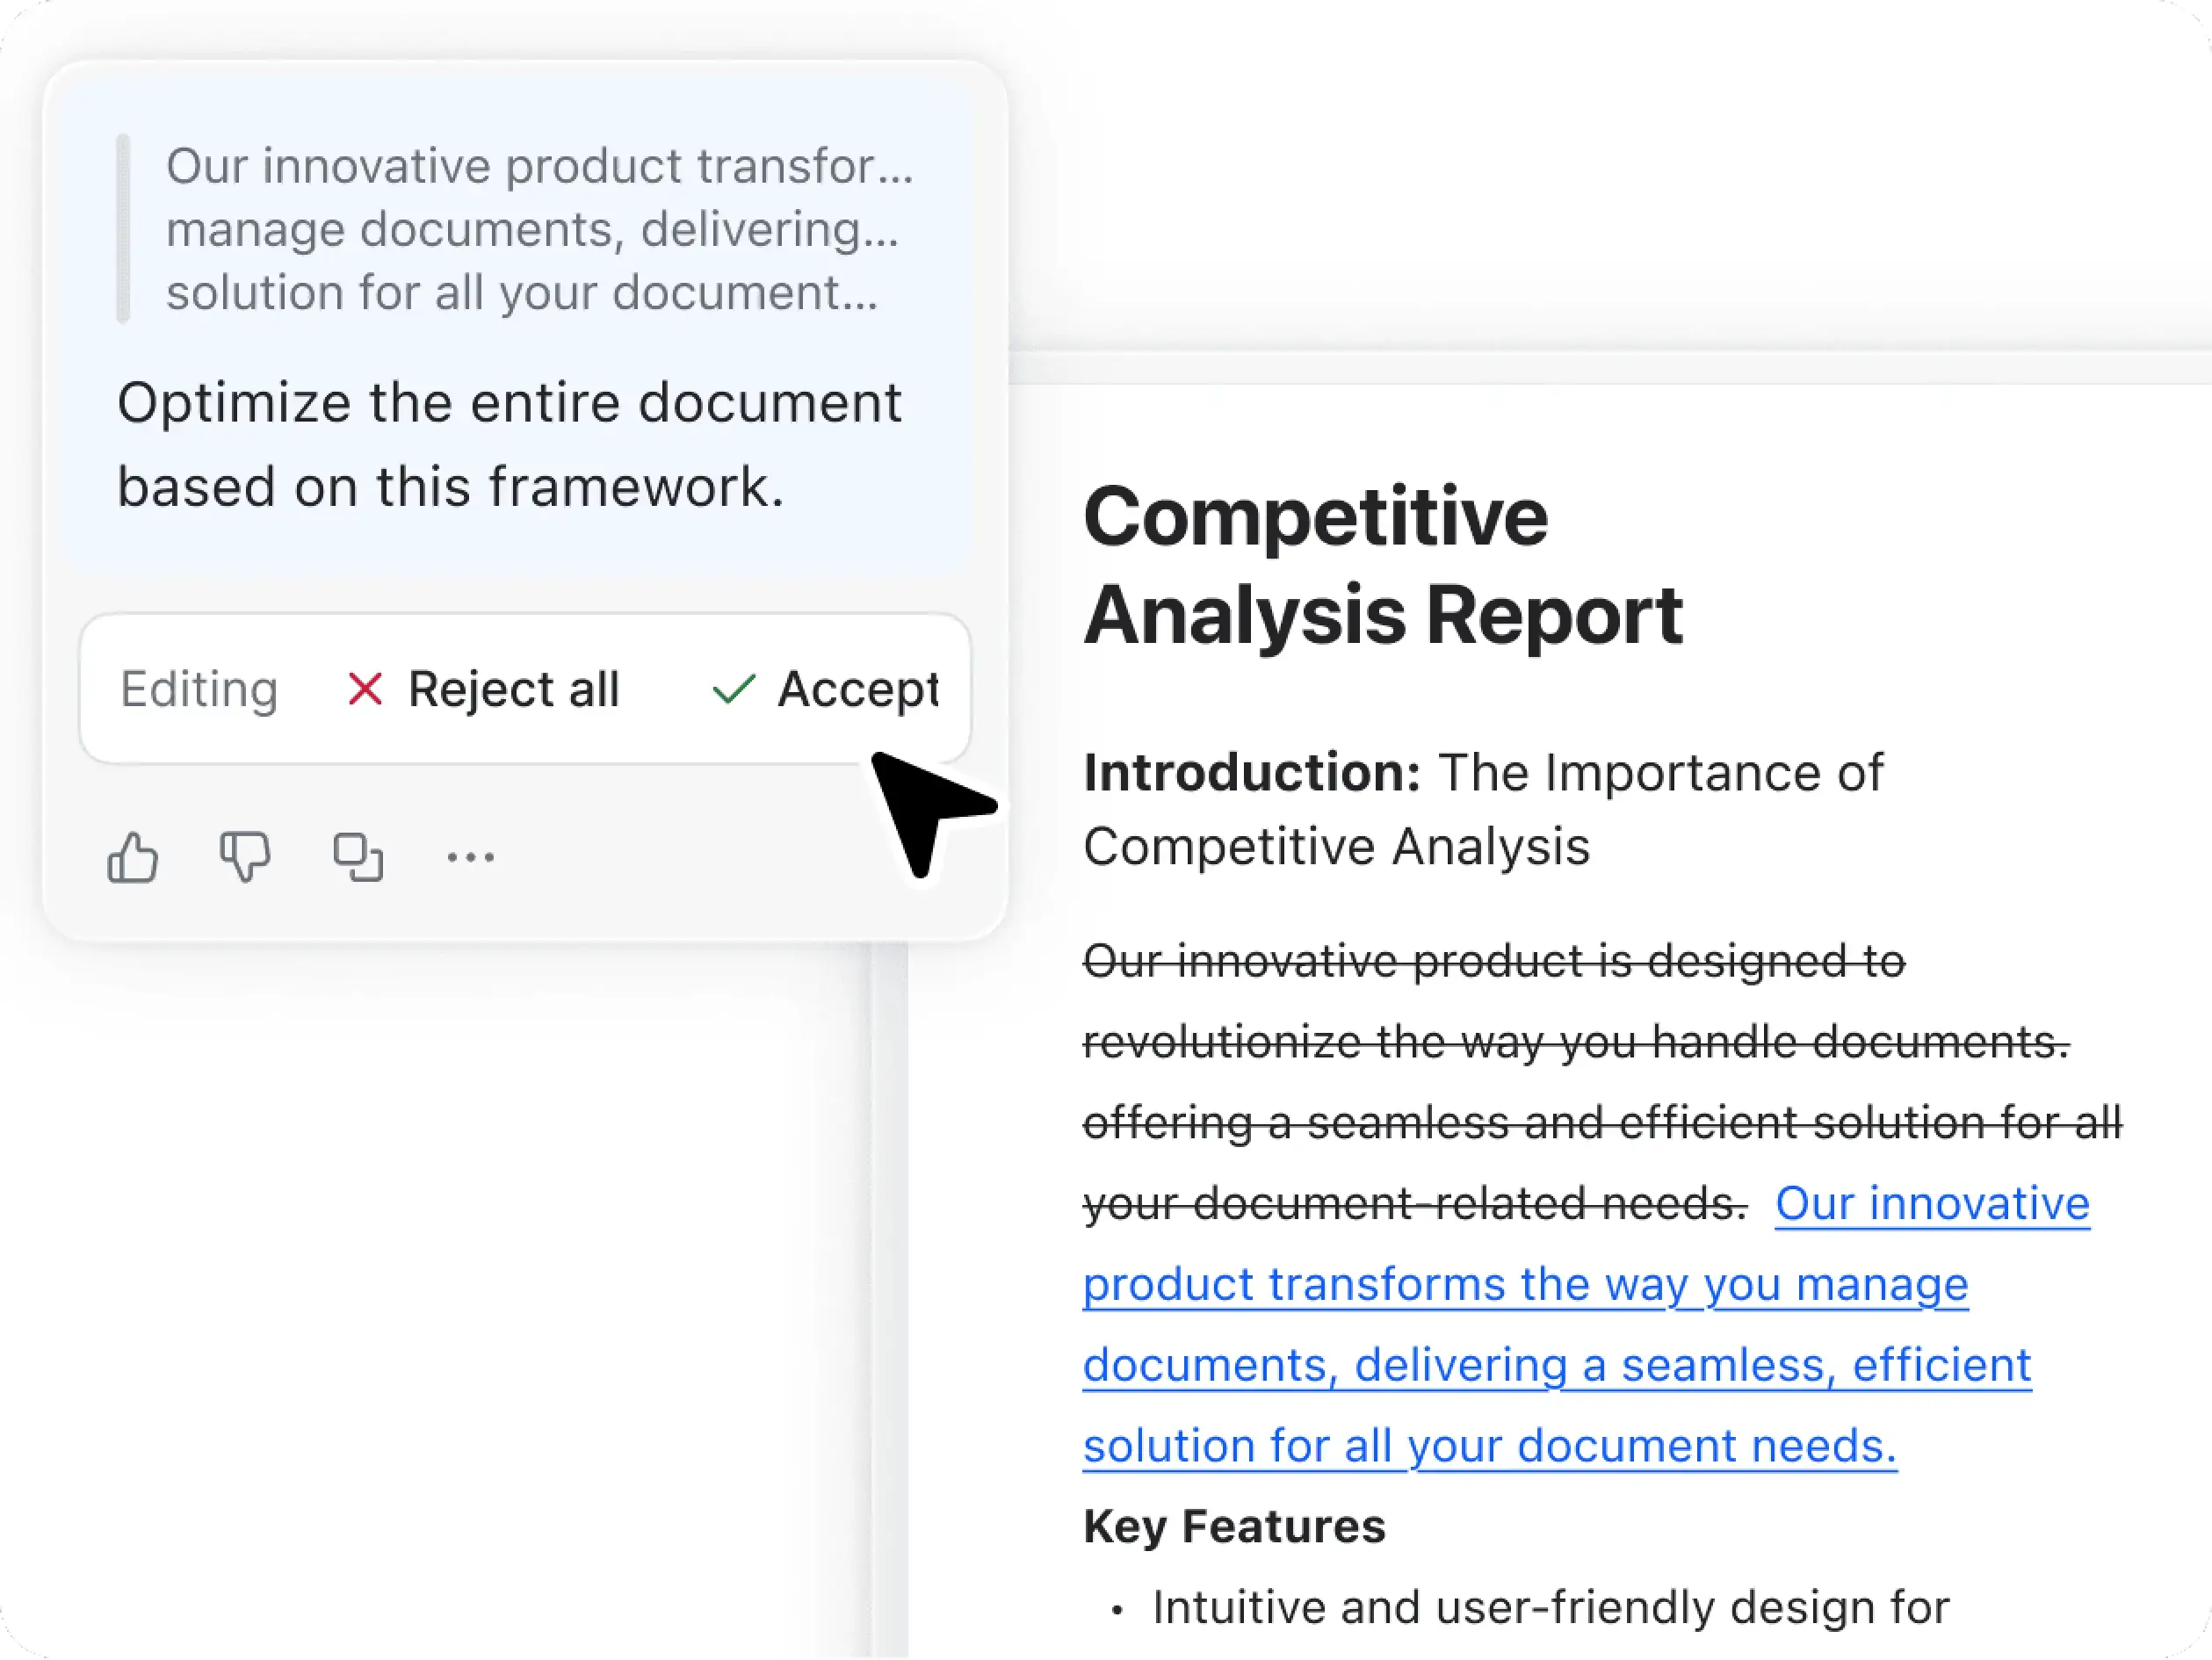
Task: Reject all suggested document changes
Action: click(x=512, y=688)
